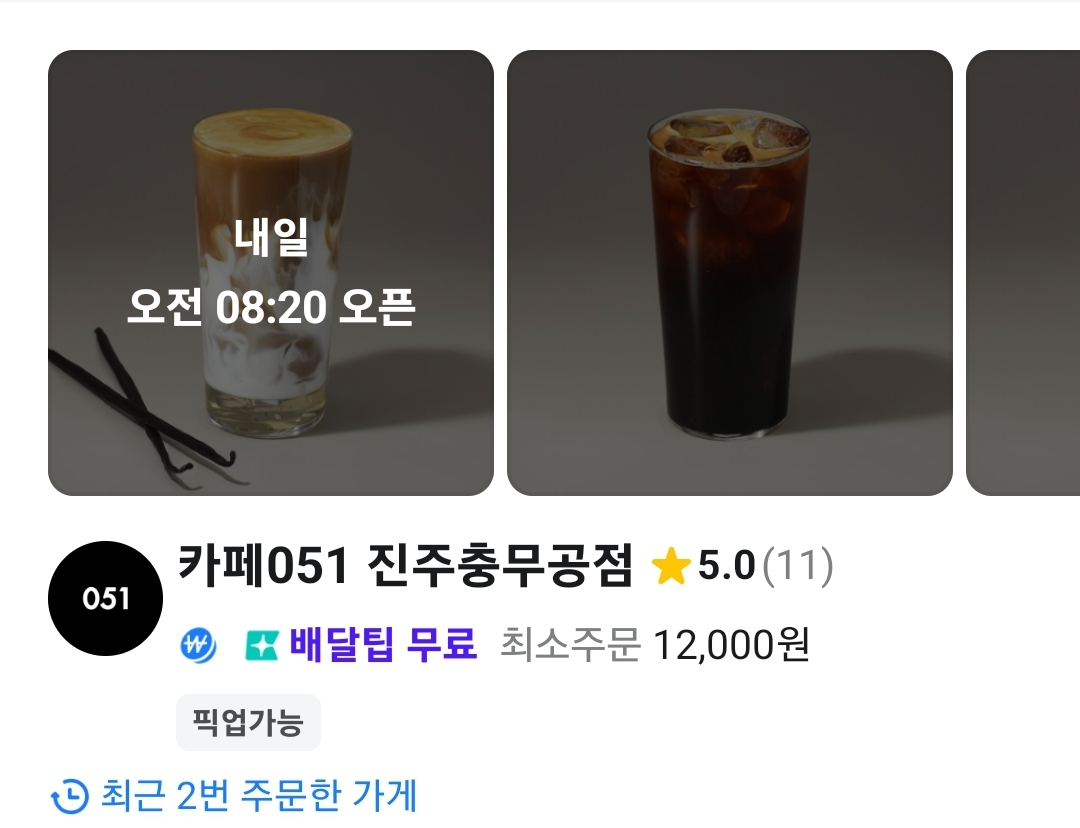Screen dimensions: 1080x828
Task: Tap the 내일 label on the latte photo
Action: point(271,238)
